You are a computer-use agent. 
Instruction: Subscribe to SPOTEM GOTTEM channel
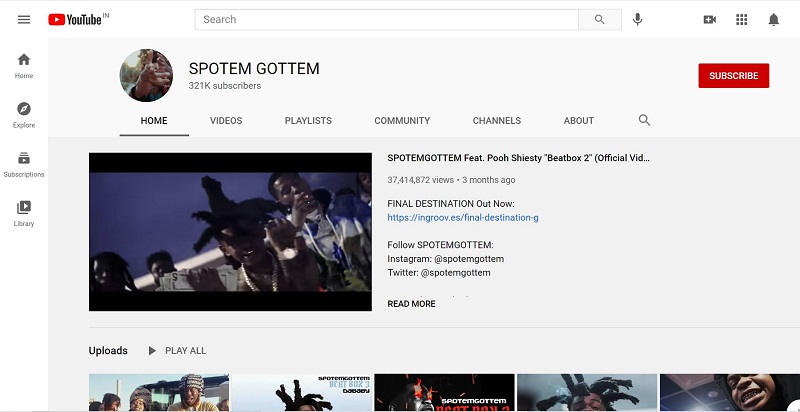[734, 75]
